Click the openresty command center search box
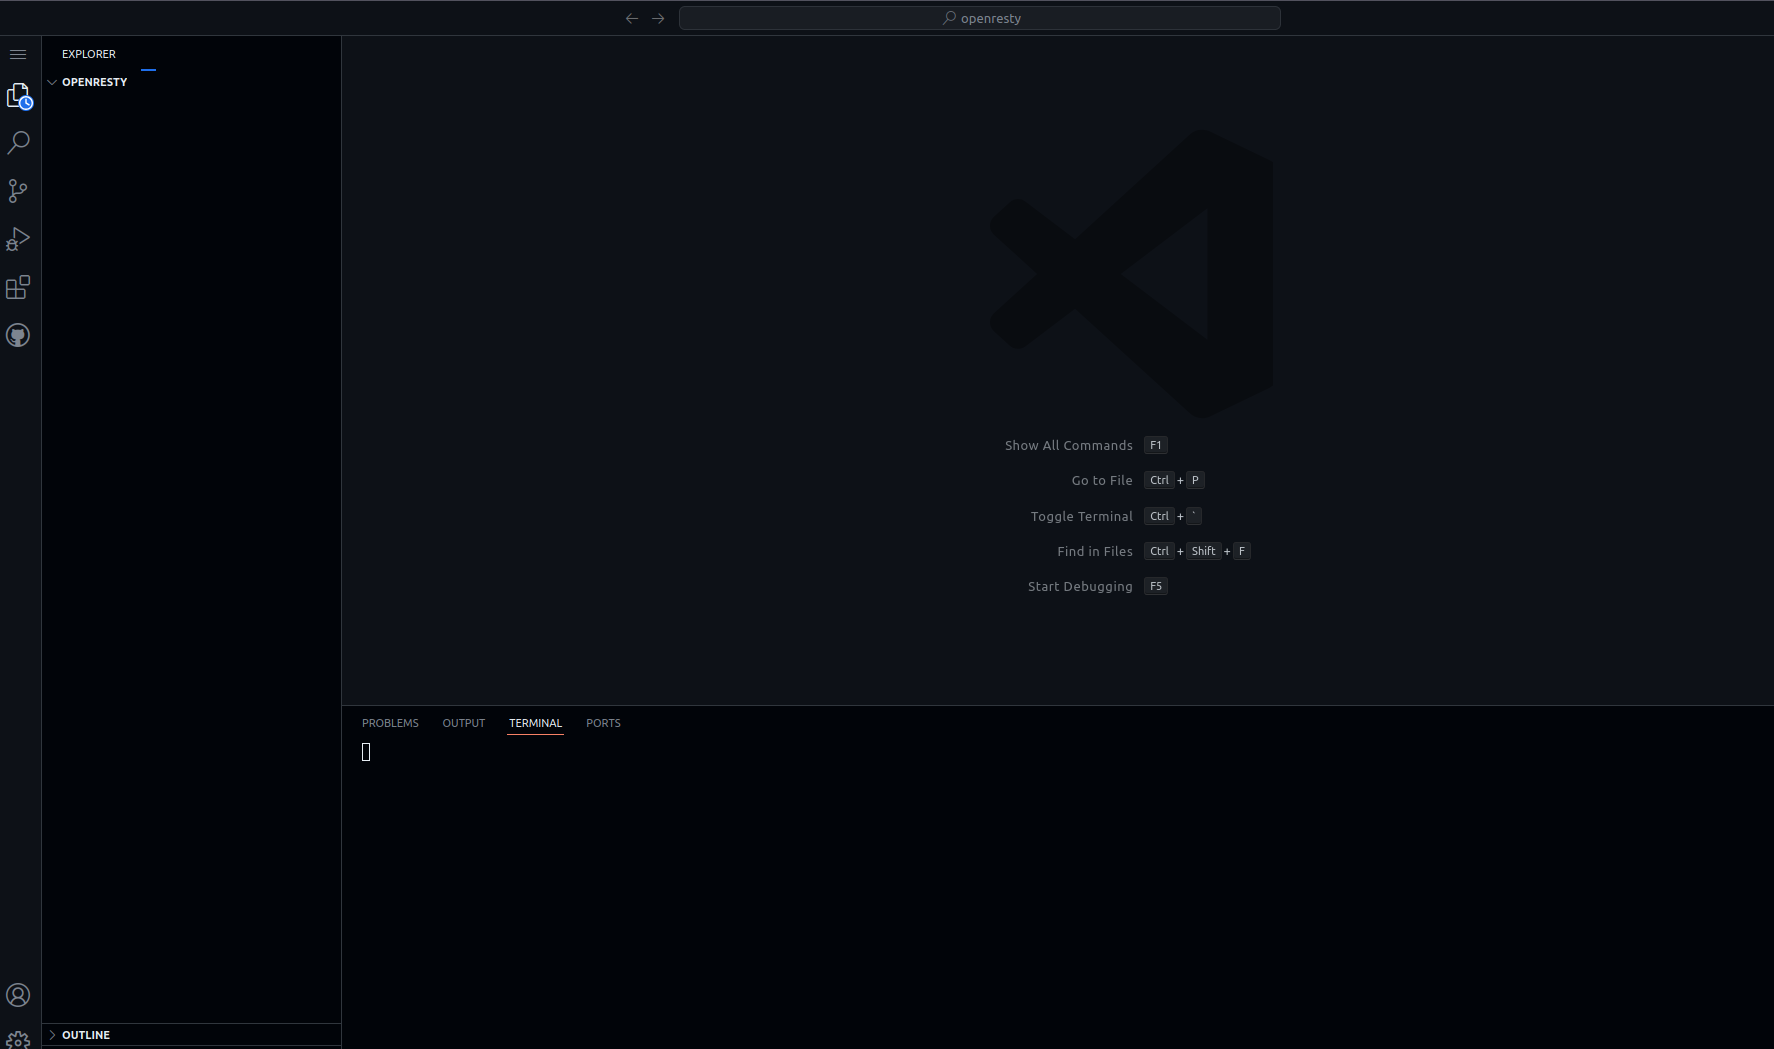Viewport: 1774px width, 1049px height. 980,18
